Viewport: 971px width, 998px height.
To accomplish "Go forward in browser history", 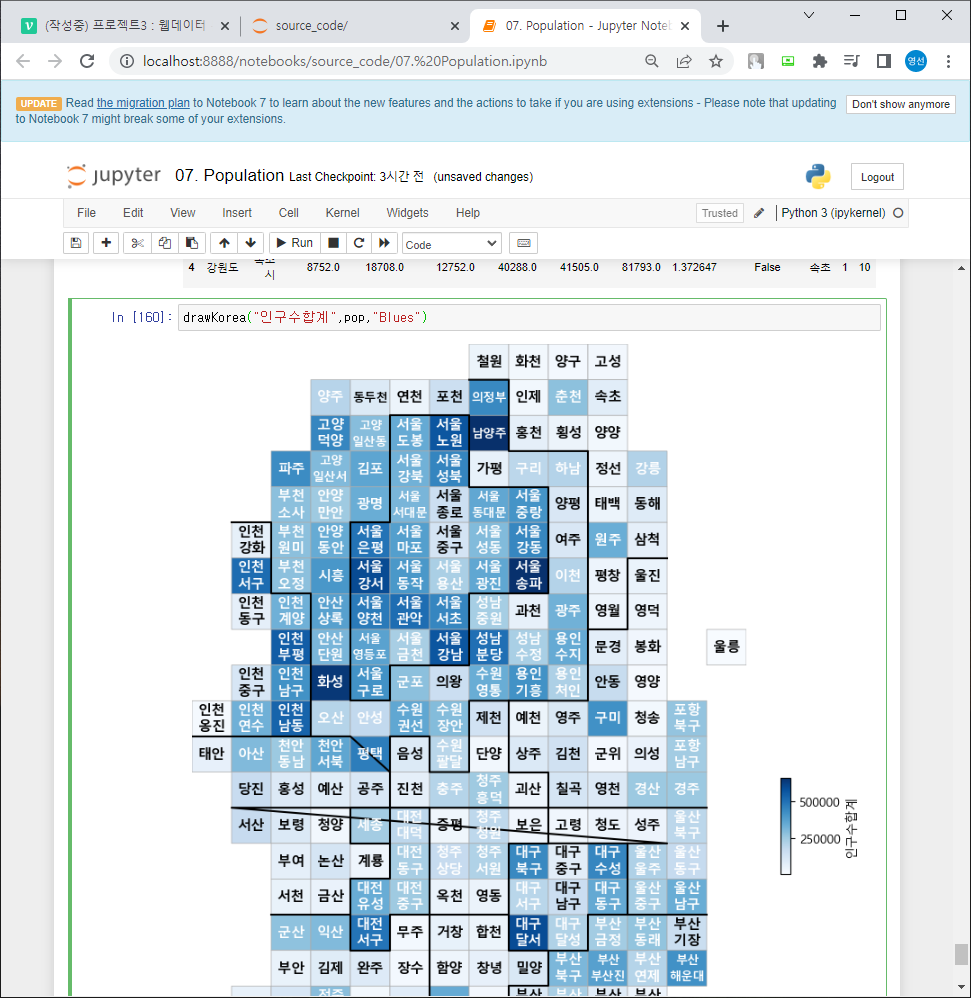I will click(55, 61).
